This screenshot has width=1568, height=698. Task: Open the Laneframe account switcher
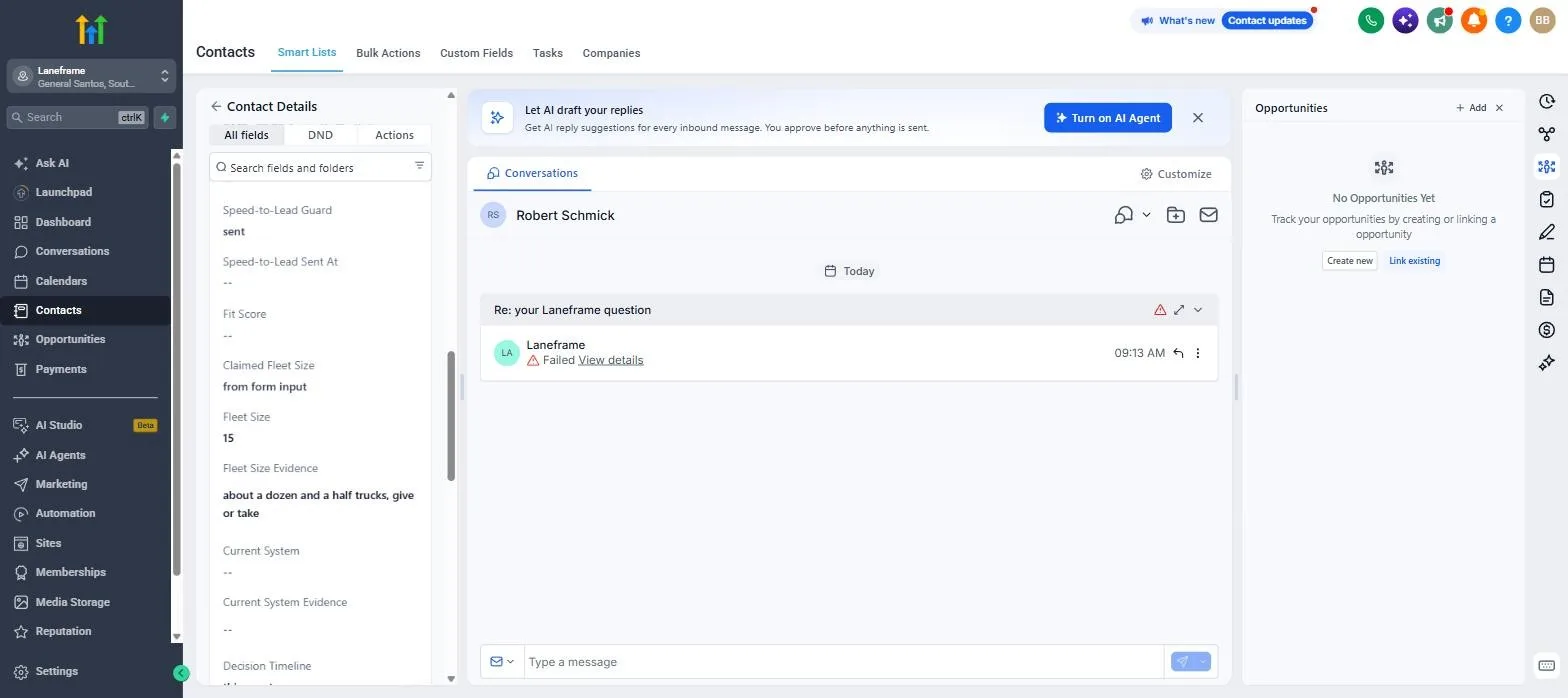point(92,77)
